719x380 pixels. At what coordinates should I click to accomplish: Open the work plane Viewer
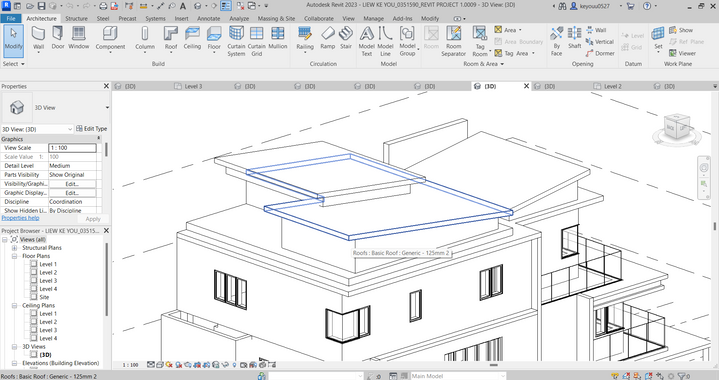coord(682,53)
